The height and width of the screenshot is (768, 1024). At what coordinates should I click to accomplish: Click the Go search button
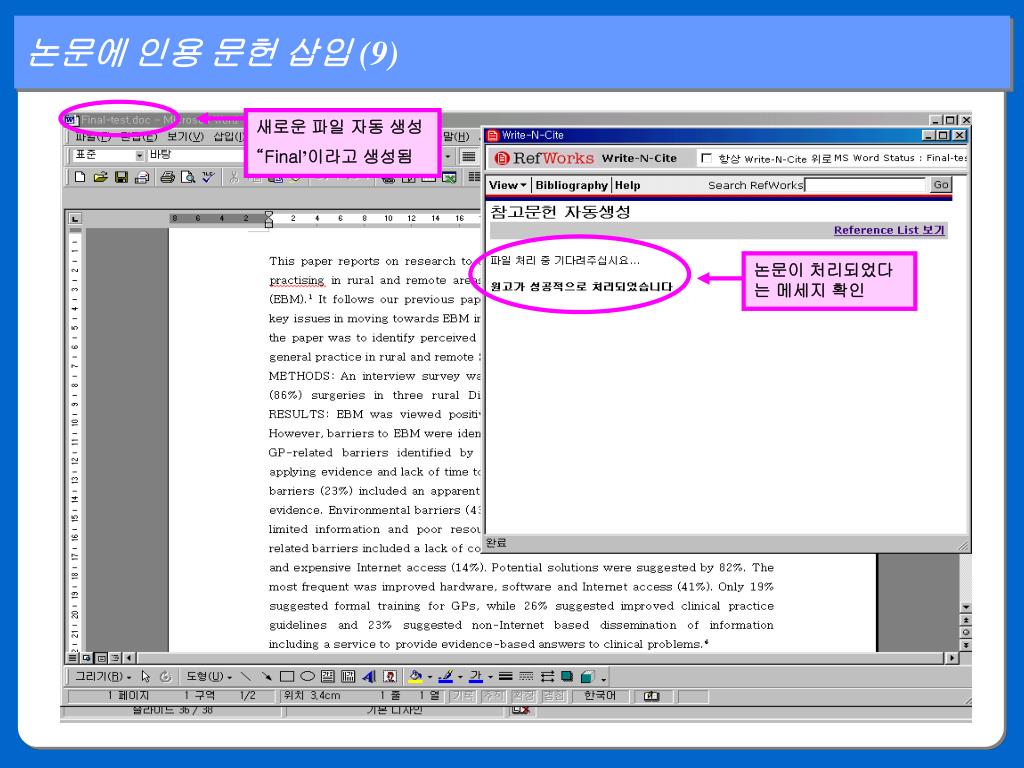pyautogui.click(x=940, y=185)
